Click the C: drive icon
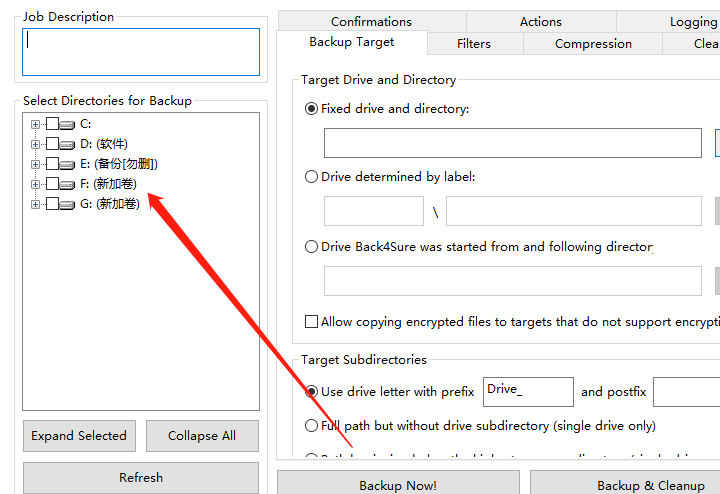720x494 pixels. [x=68, y=125]
